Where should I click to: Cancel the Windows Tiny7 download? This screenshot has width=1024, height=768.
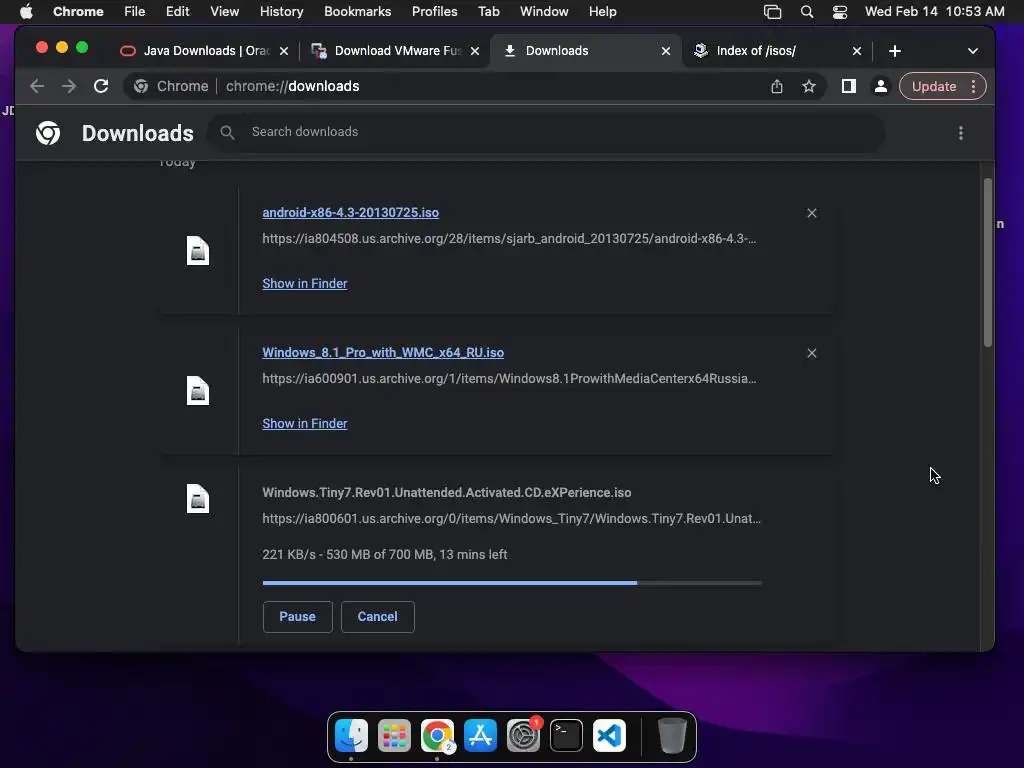(377, 616)
